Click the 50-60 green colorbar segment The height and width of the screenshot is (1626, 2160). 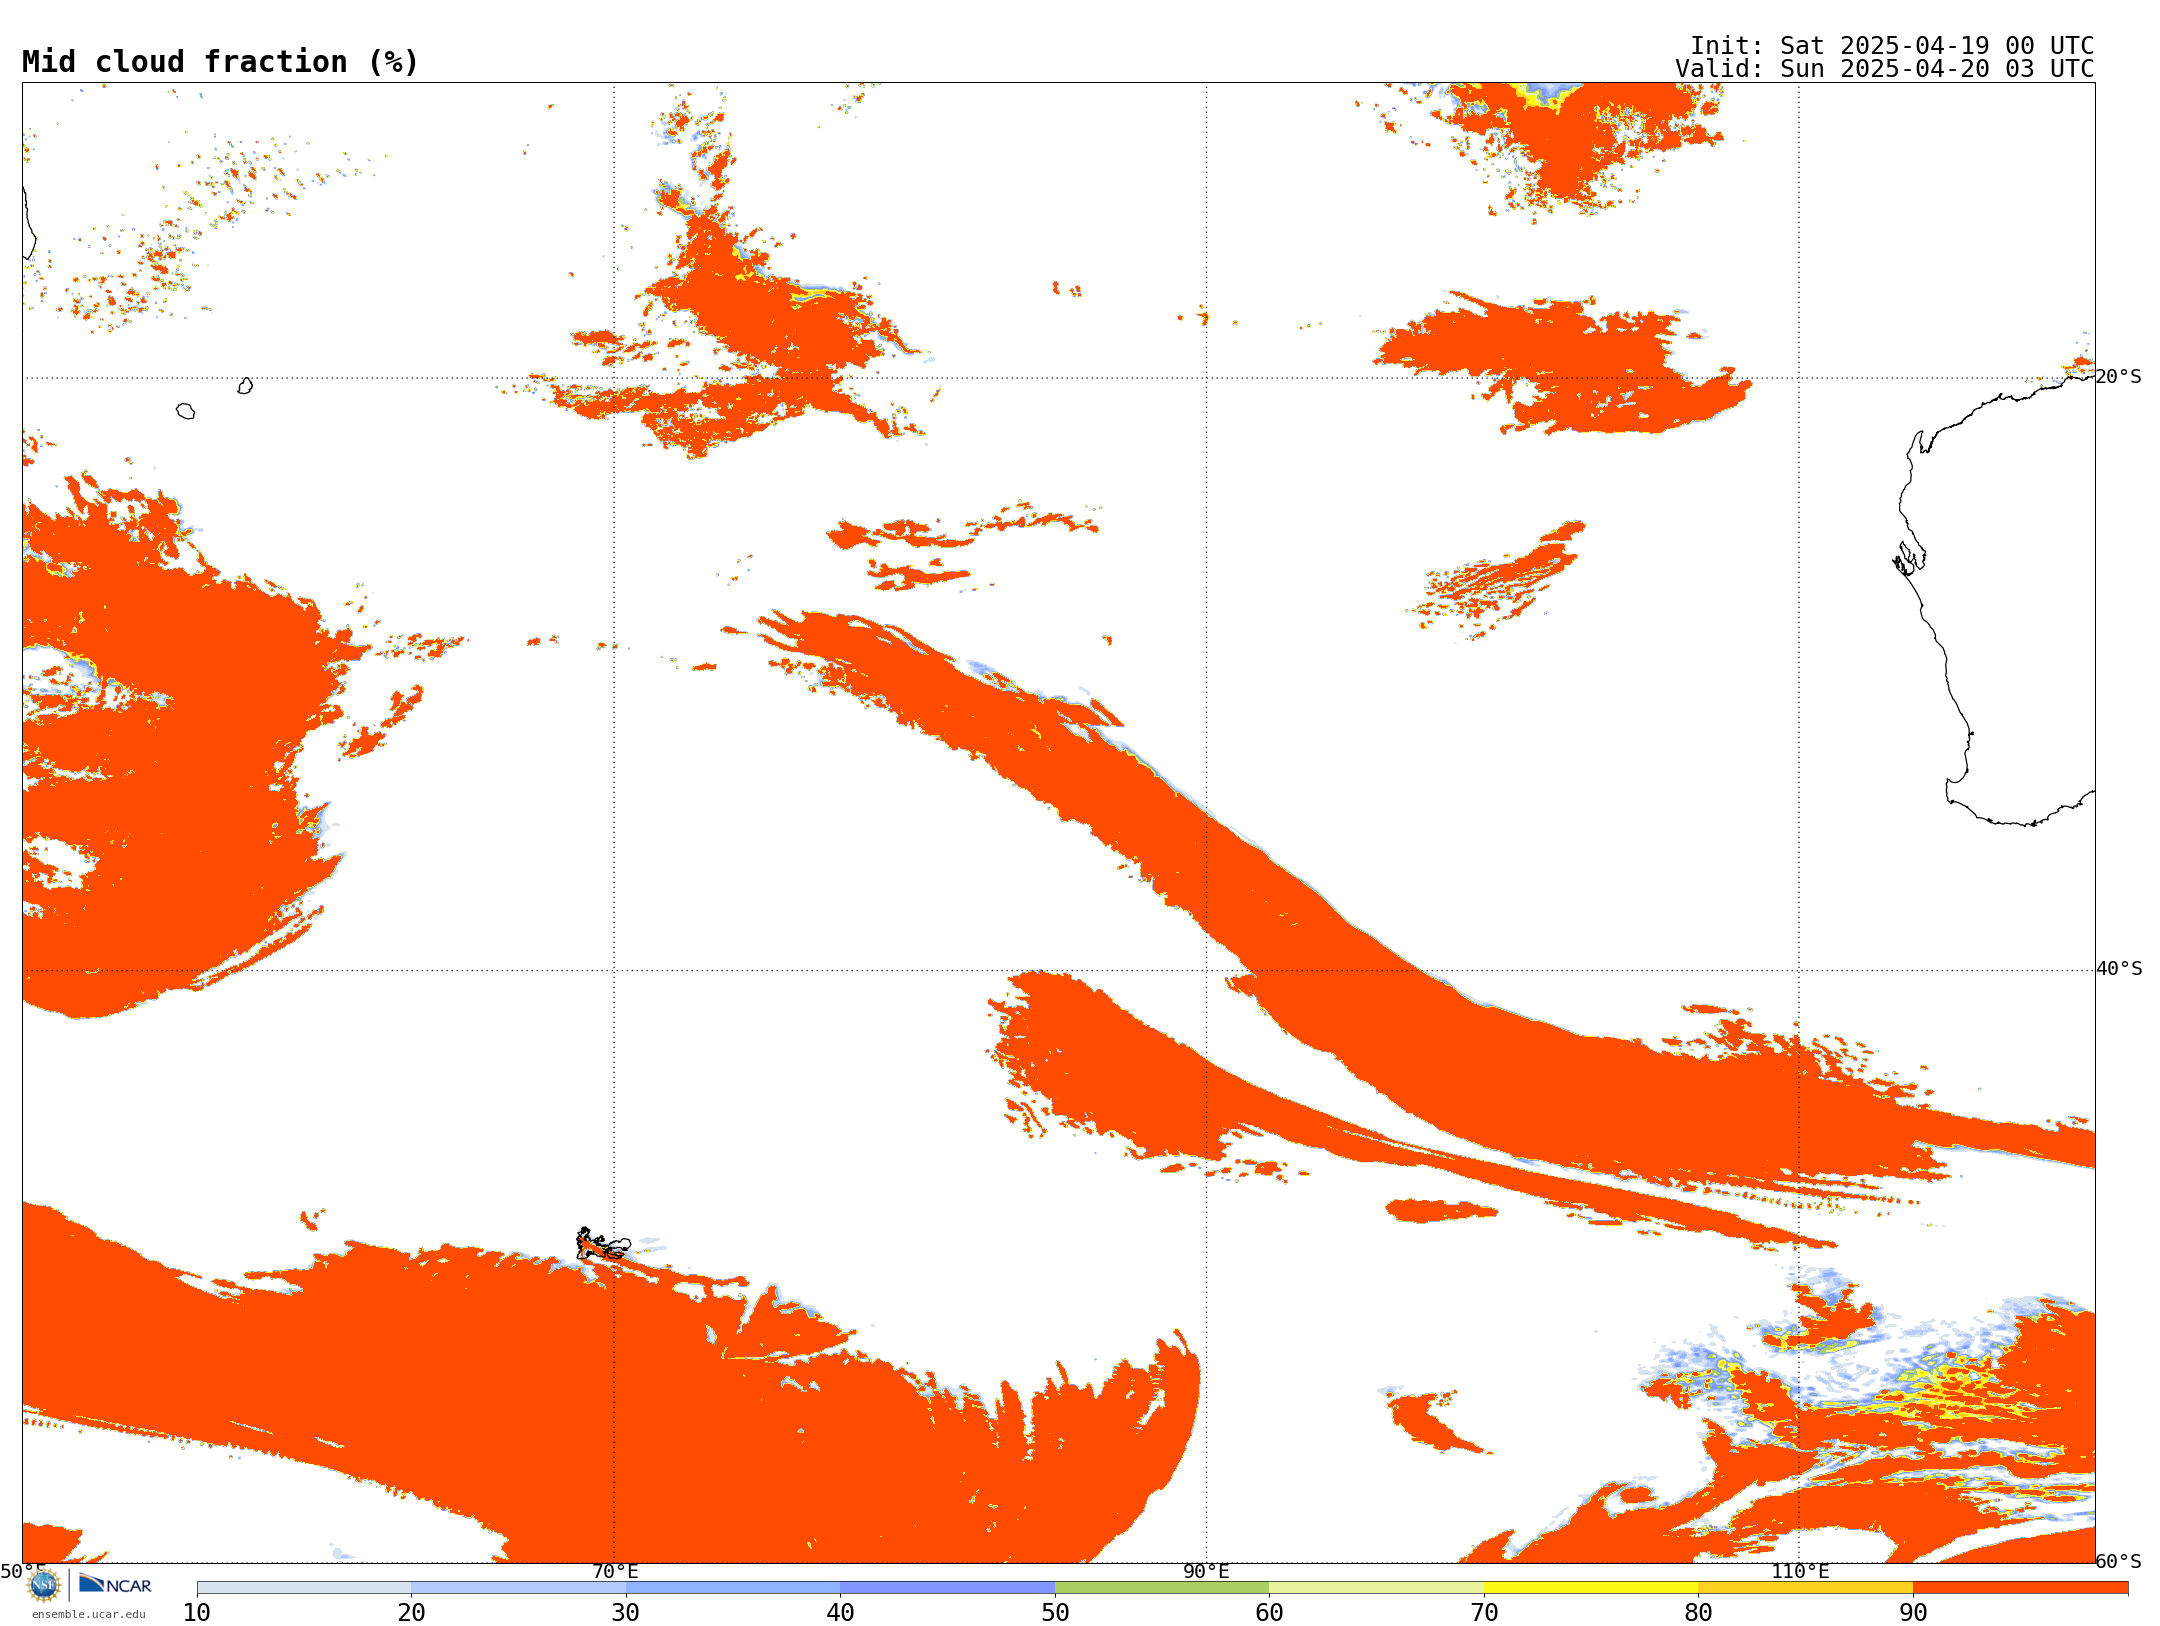coord(1162,1588)
